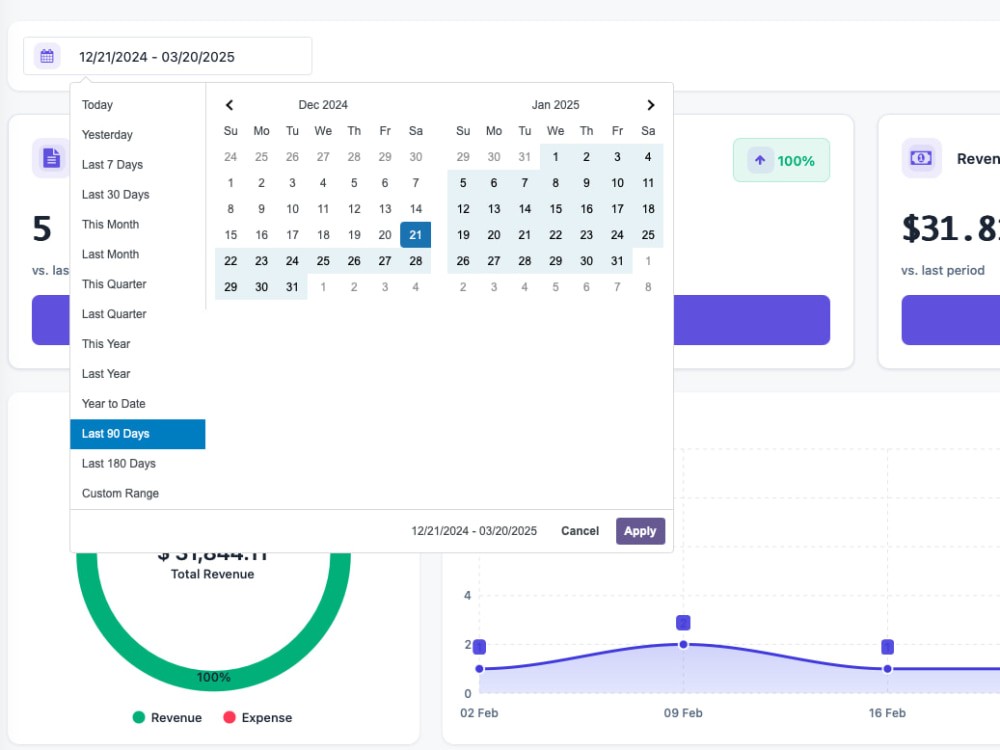This screenshot has height=750, width=1000.
Task: Select Today preset
Action: point(138,105)
